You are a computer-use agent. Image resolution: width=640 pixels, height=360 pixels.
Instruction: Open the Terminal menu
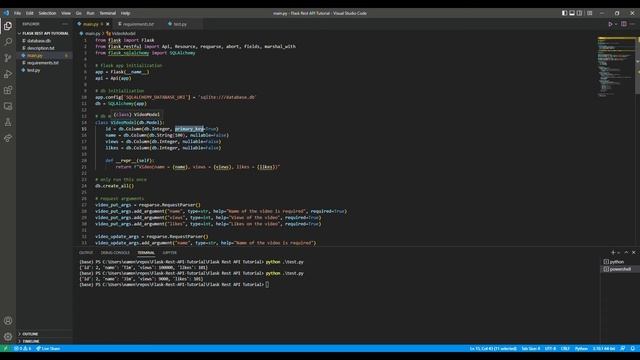108,13
